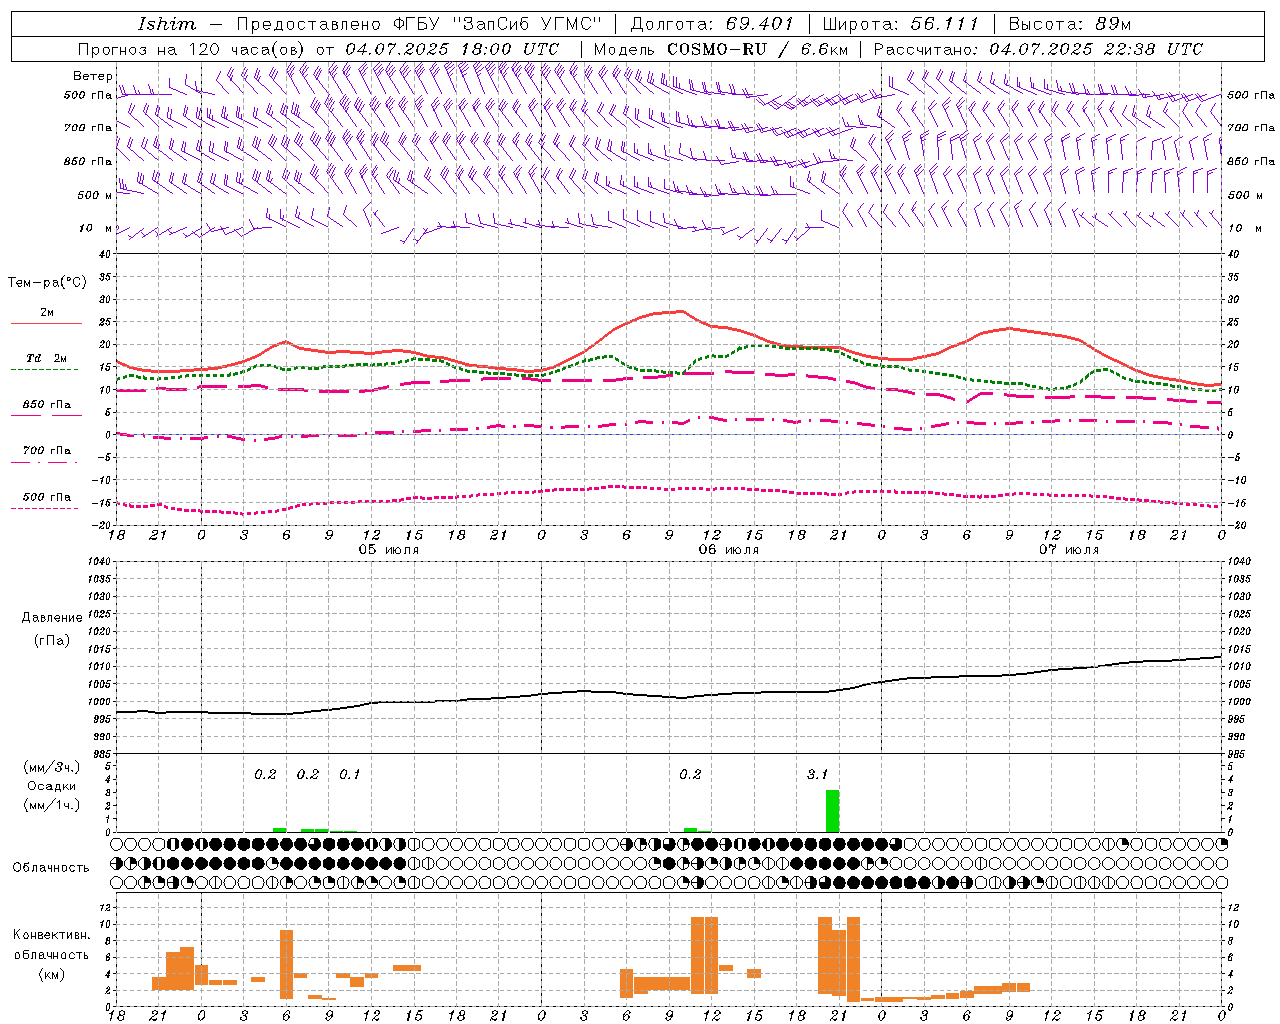Viewport: 1280px width, 1024px height.
Task: Click the station name Ishim in the header
Action: pos(167,24)
